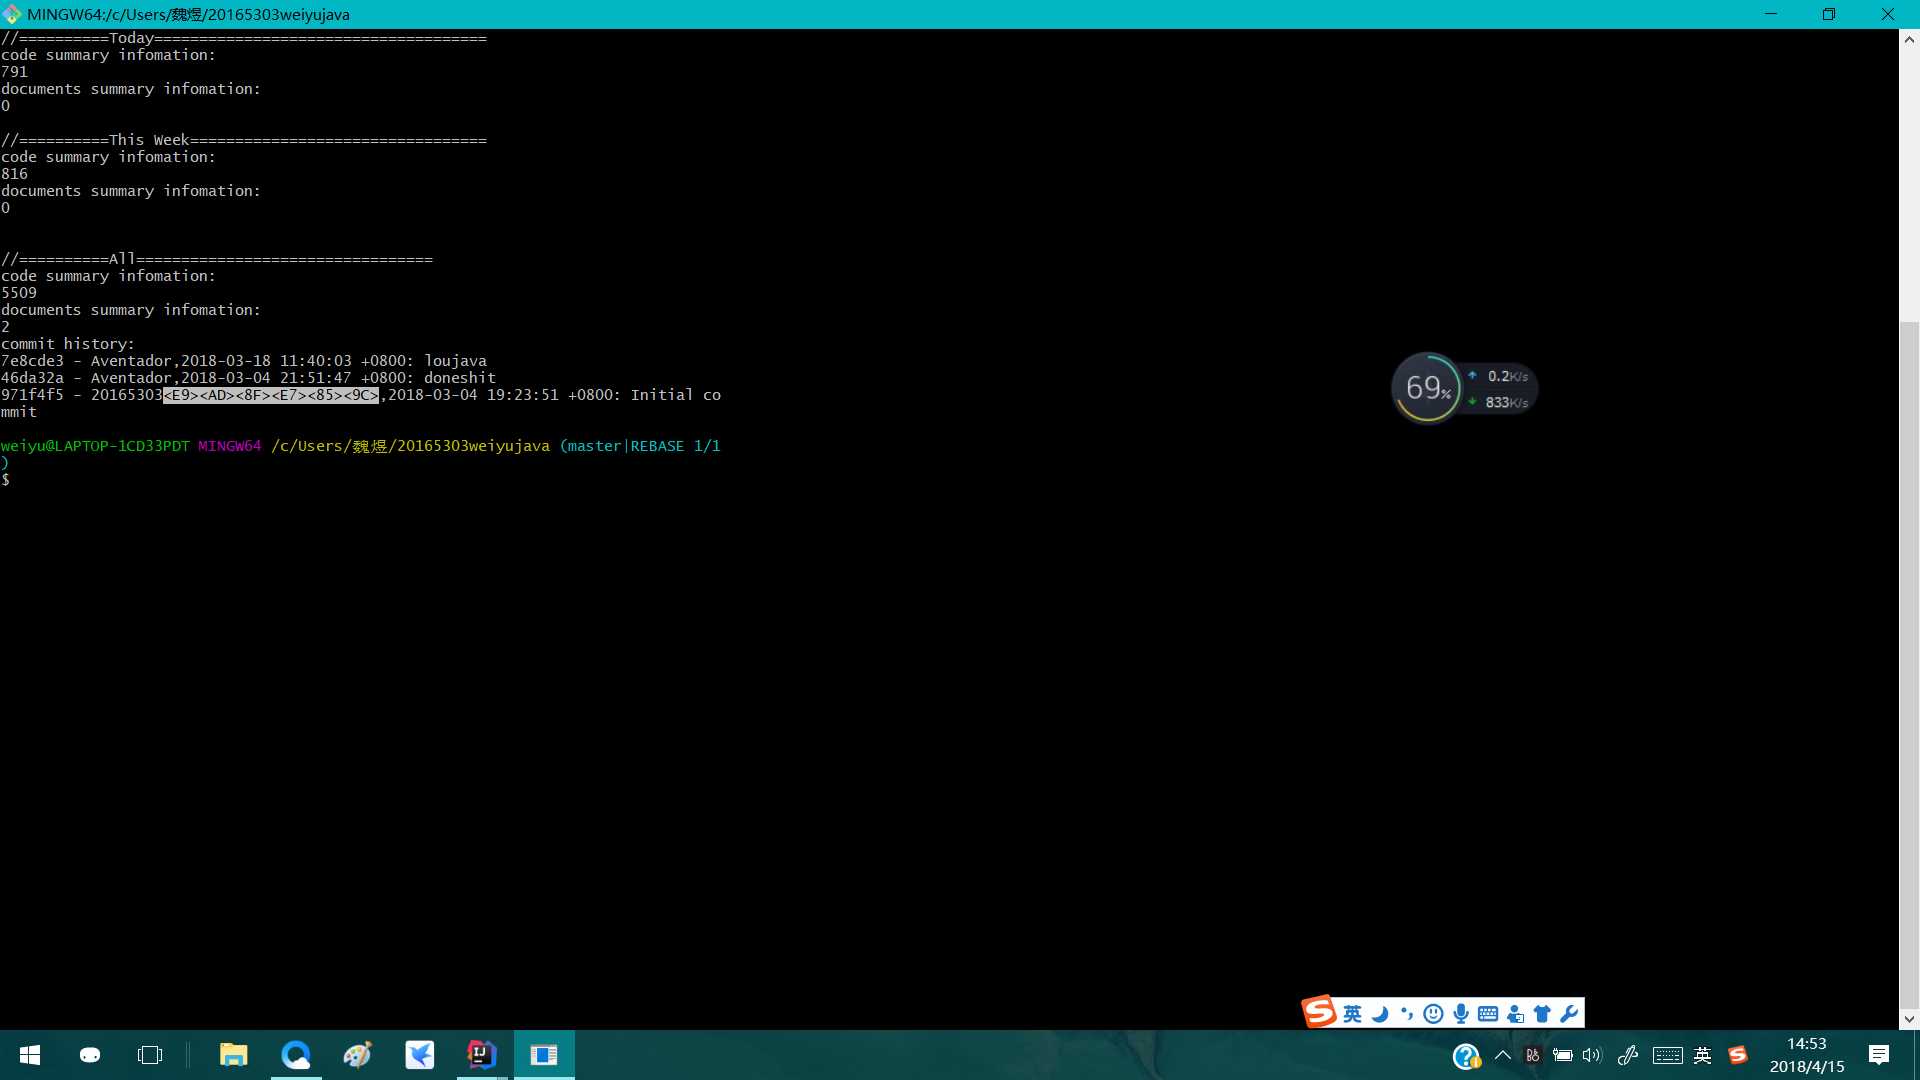Open the touch keyboard tray icon

[x=1667, y=1055]
